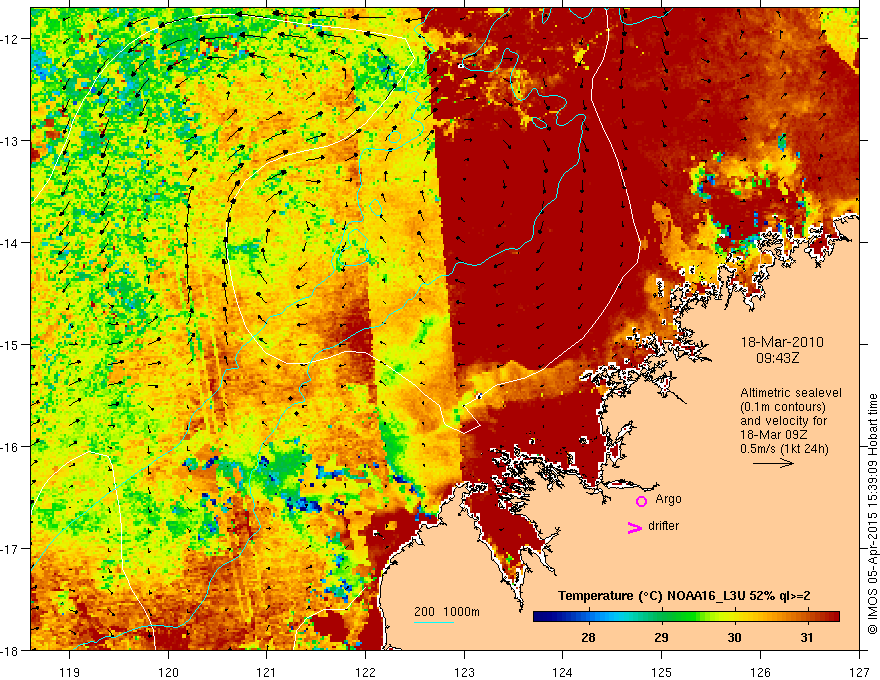Click latitude axis label -17
Viewport: 880px width, 680px height.
click(10, 549)
